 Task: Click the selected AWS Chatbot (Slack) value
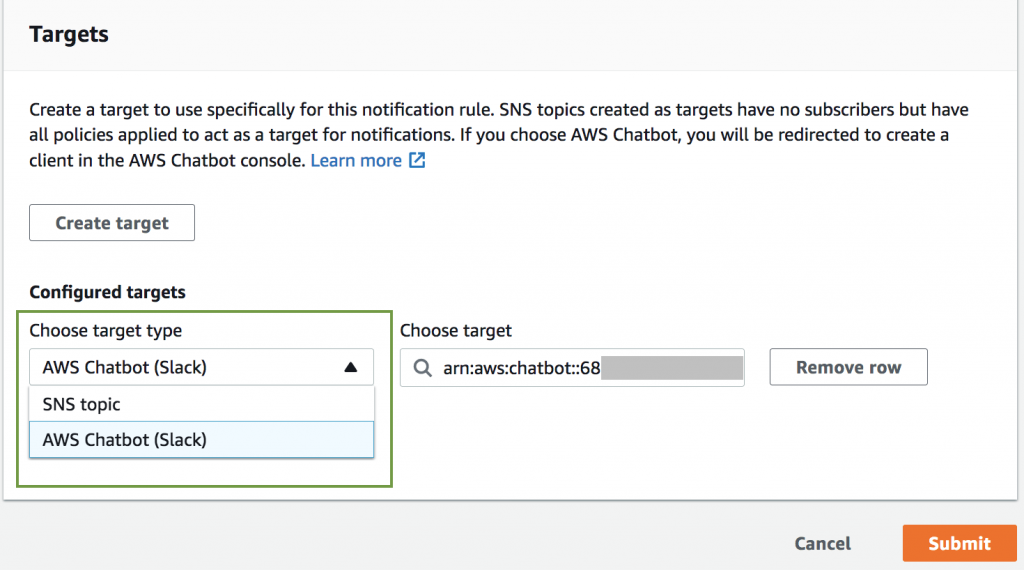(x=125, y=367)
